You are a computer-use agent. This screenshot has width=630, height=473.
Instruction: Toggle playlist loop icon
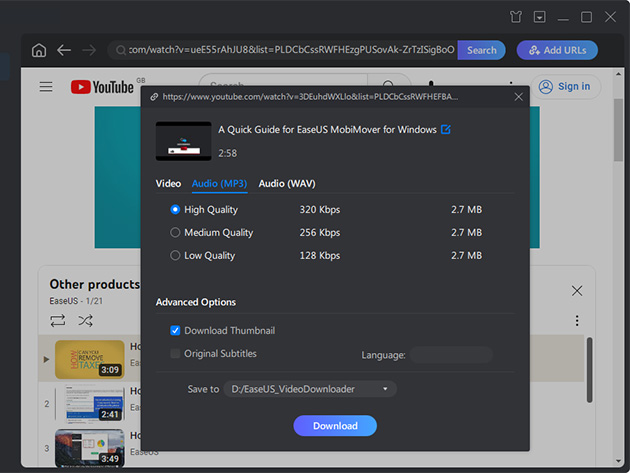click(x=57, y=321)
